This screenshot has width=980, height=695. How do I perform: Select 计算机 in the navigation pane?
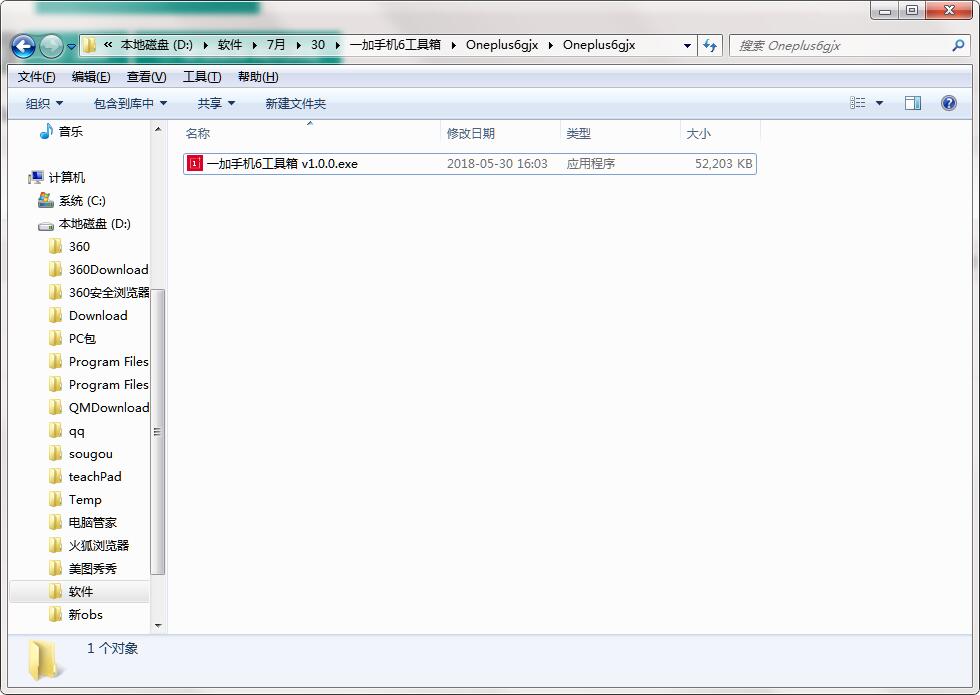click(56, 178)
